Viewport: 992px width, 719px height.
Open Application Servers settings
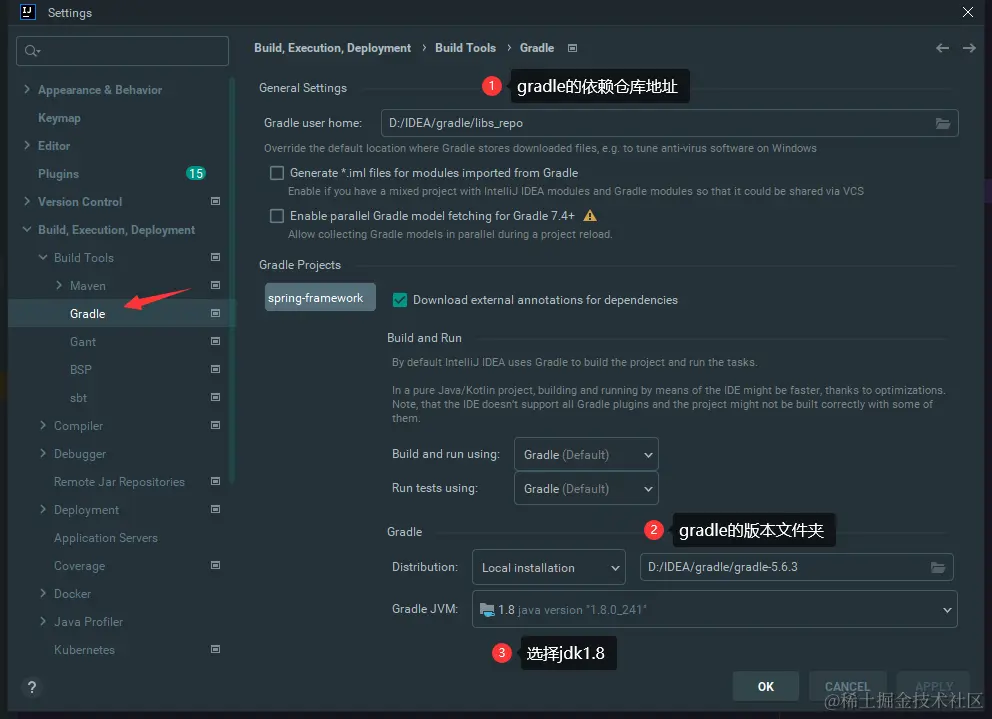[x=106, y=538]
